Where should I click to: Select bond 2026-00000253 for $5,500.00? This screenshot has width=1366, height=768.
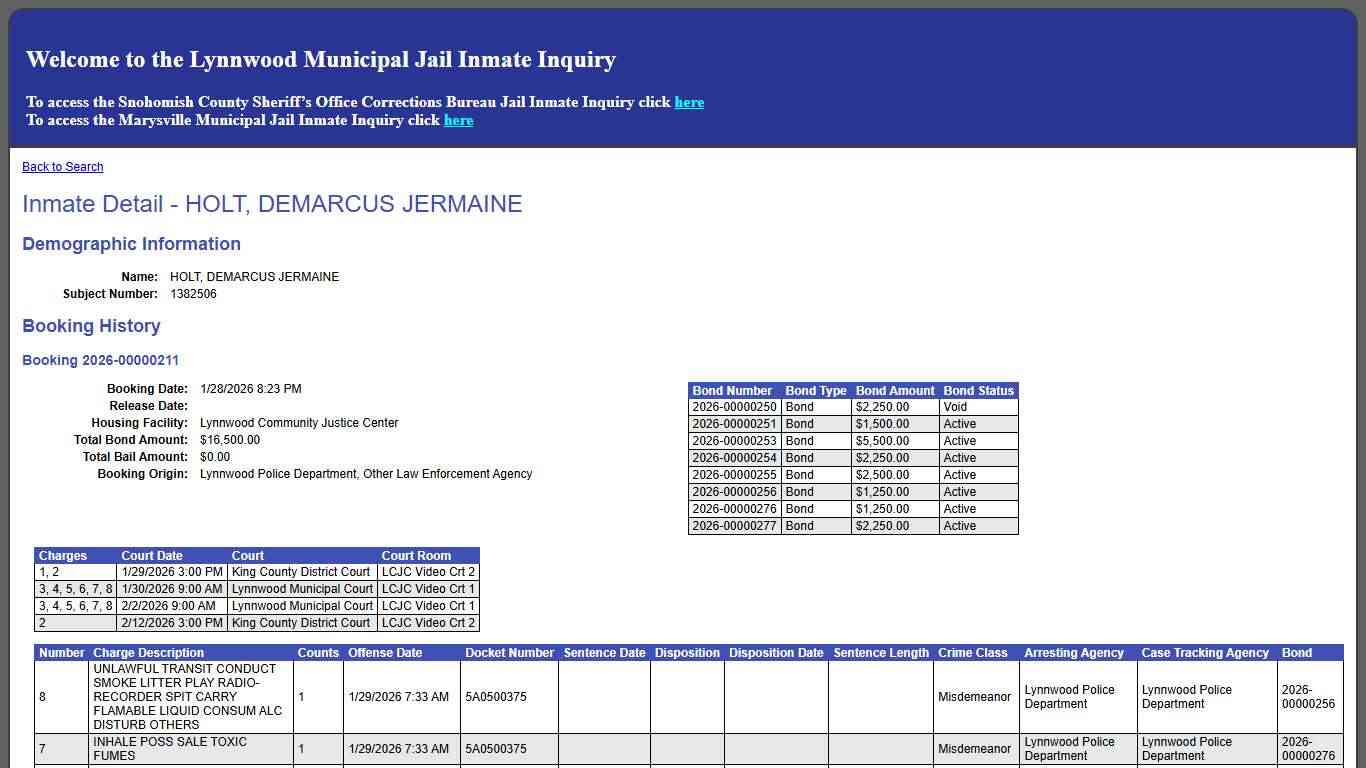pyautogui.click(x=733, y=441)
